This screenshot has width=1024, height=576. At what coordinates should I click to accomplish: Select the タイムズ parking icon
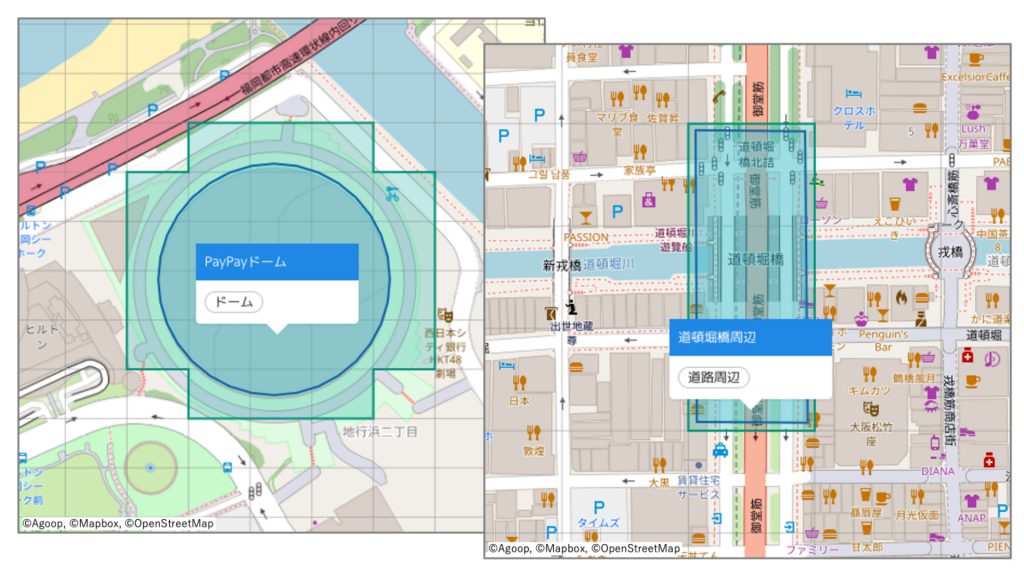pos(599,507)
